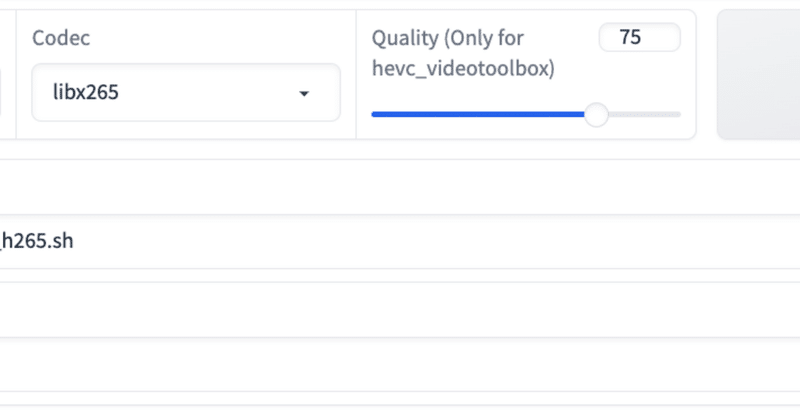Image resolution: width=800 pixels, height=419 pixels.
Task: Click the blank area right of the h265.sh text
Action: coord(434,241)
